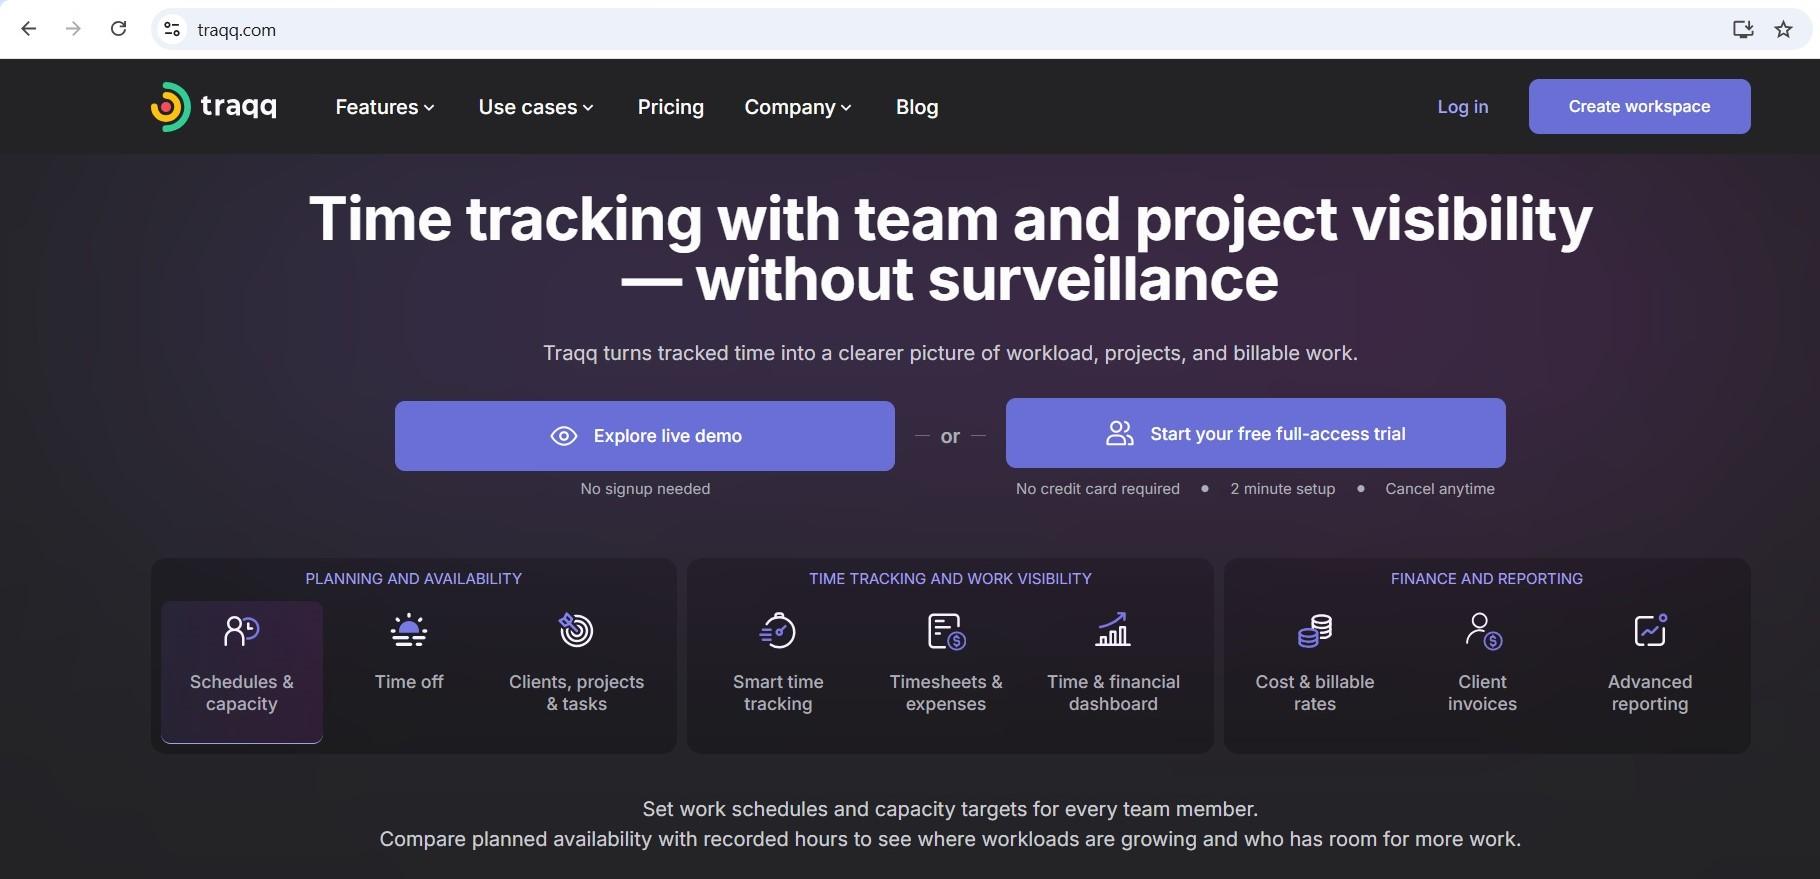This screenshot has width=1820, height=879.
Task: Click the Clients, projects & tasks target icon
Action: (x=576, y=630)
